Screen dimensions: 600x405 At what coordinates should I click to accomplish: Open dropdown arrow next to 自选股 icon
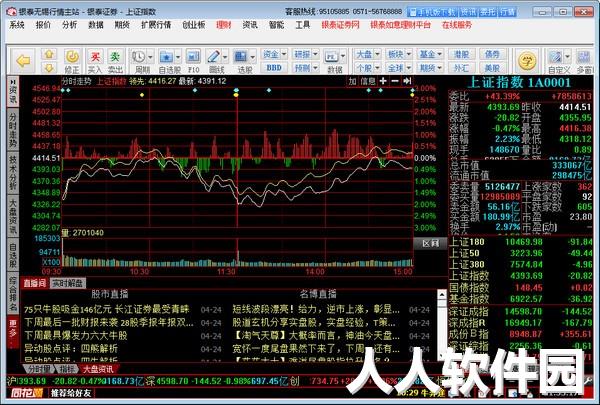[x=178, y=57]
